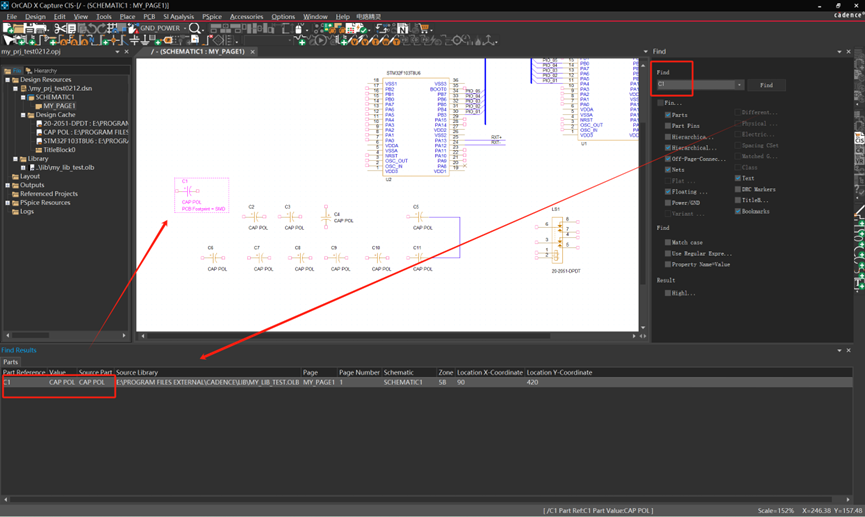This screenshot has width=865, height=517.
Task: Click the PSpice Run play icon
Action: click(x=321, y=41)
